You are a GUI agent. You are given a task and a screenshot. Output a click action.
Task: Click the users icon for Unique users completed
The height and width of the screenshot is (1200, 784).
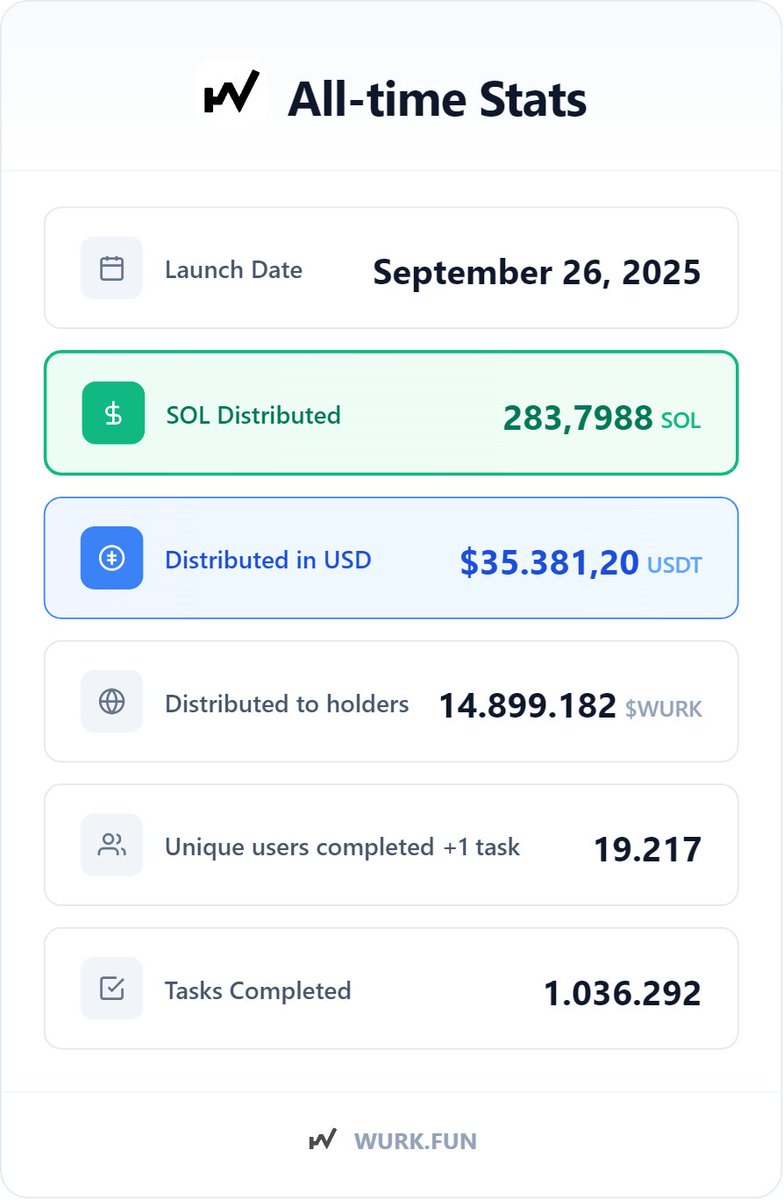112,845
